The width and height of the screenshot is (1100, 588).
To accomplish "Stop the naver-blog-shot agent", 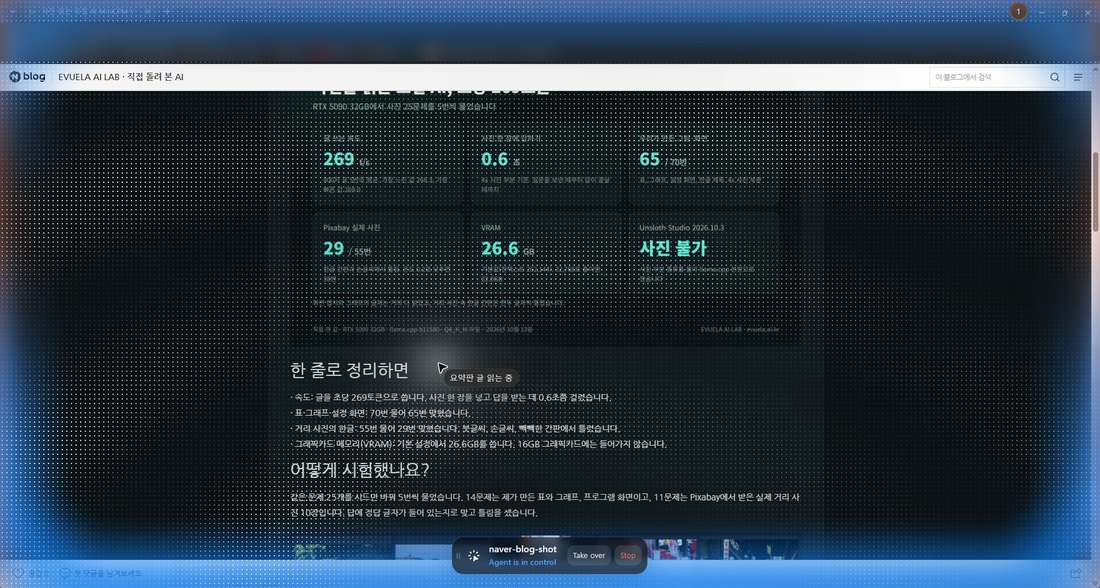I will pos(627,555).
